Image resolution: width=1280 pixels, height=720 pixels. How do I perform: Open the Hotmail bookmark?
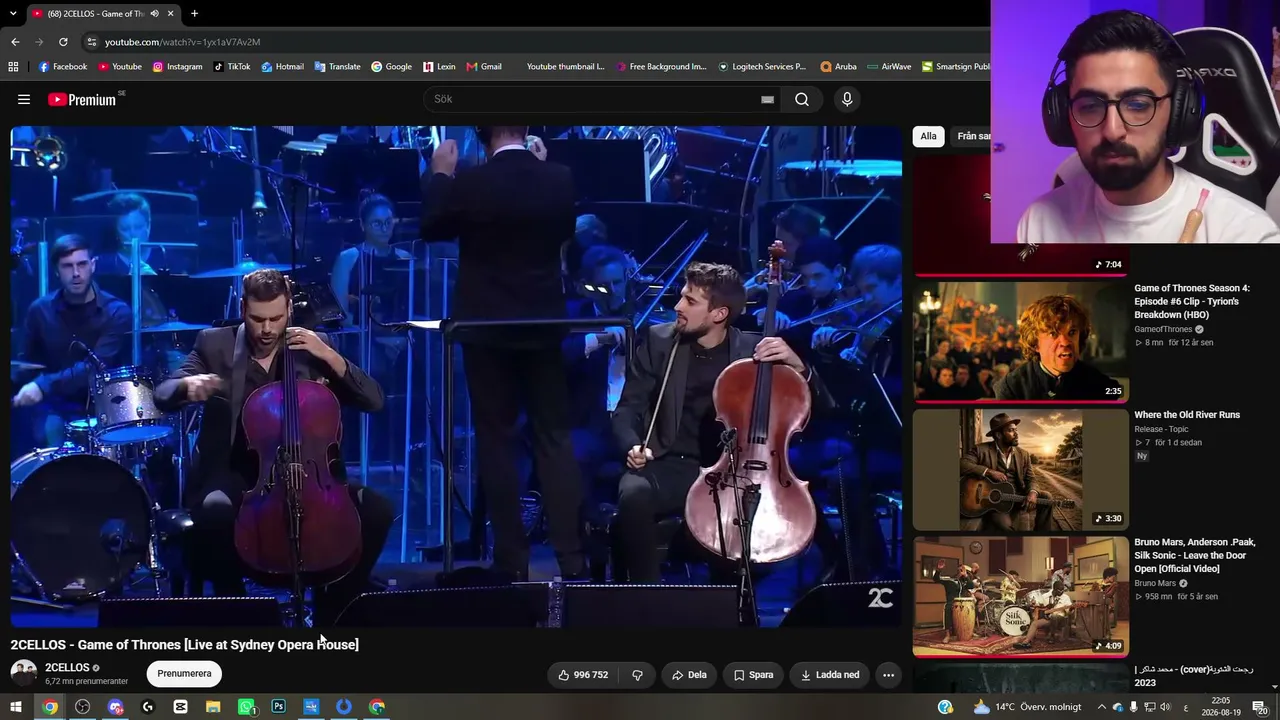[282, 67]
